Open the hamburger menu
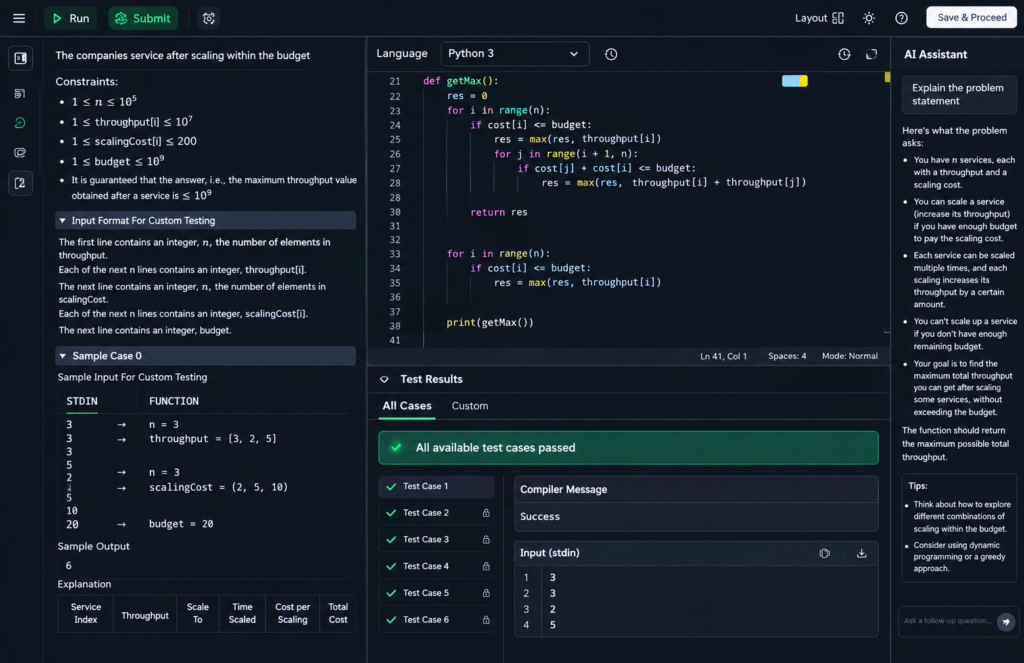The height and width of the screenshot is (663, 1024). coord(19,18)
